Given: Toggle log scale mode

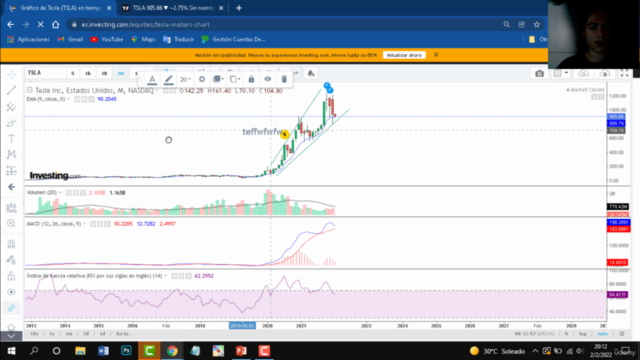Looking at the screenshot, I should [x=582, y=334].
